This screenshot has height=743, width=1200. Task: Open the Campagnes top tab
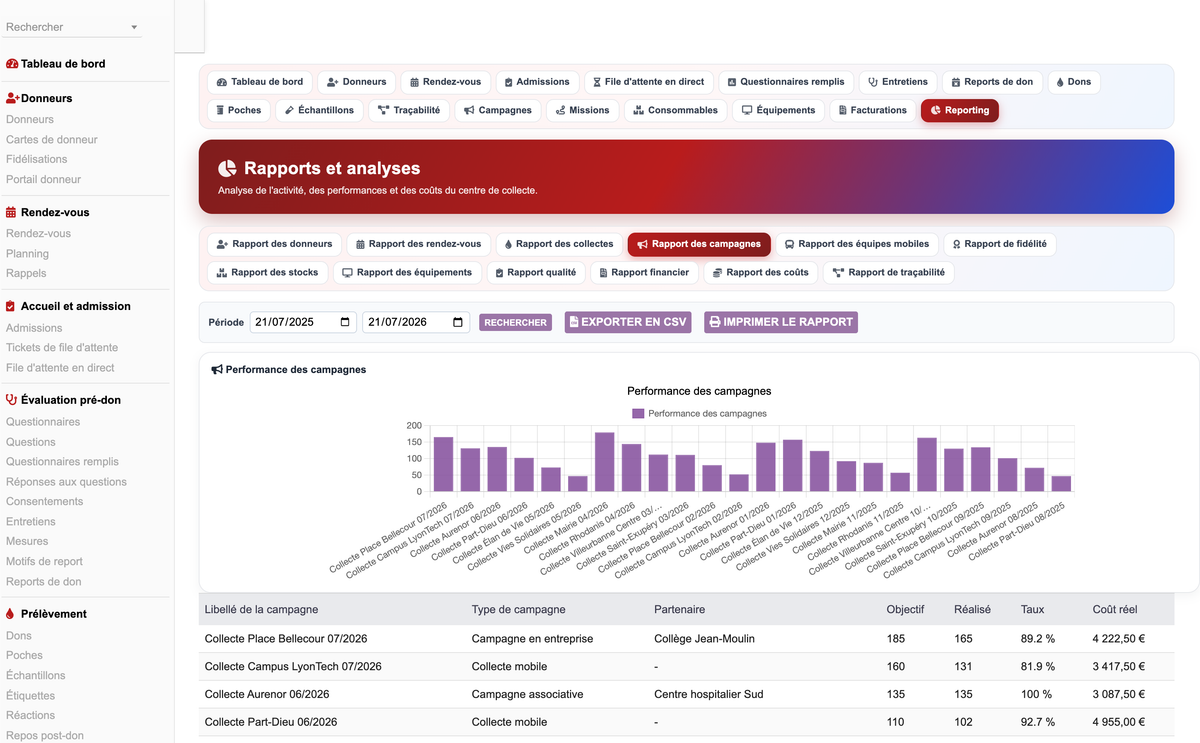coord(498,110)
